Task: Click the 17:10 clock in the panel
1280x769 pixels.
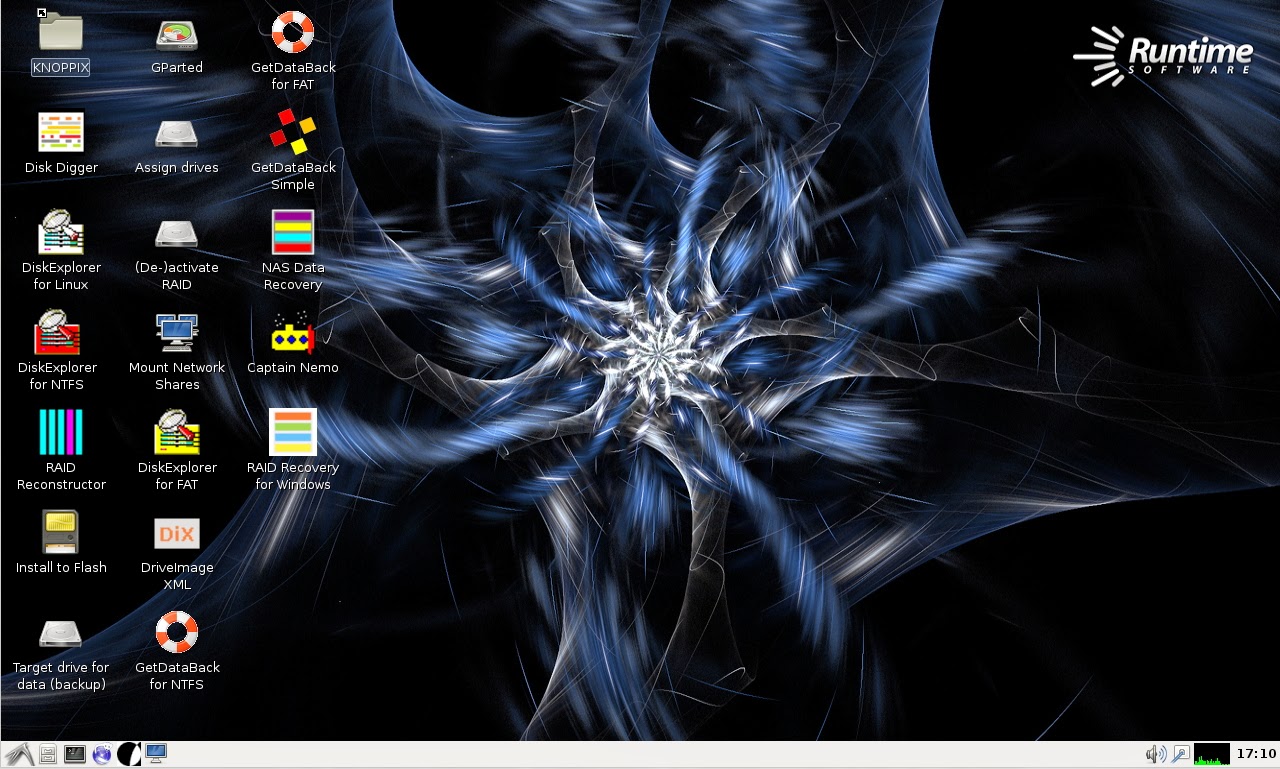Action: [1256, 754]
